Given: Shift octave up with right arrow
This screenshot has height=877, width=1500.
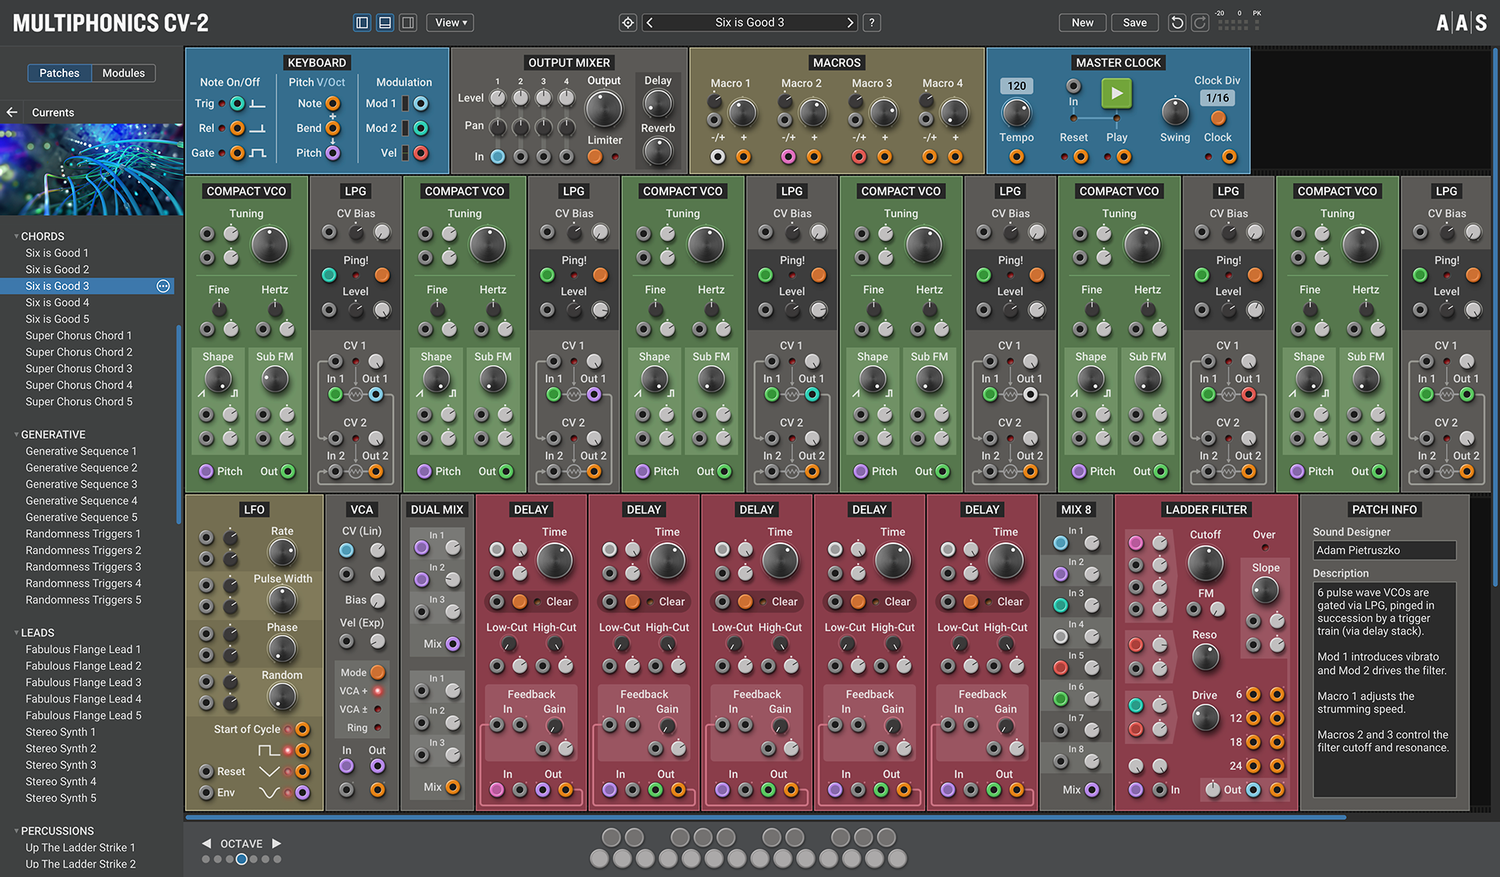Looking at the screenshot, I should (x=277, y=843).
